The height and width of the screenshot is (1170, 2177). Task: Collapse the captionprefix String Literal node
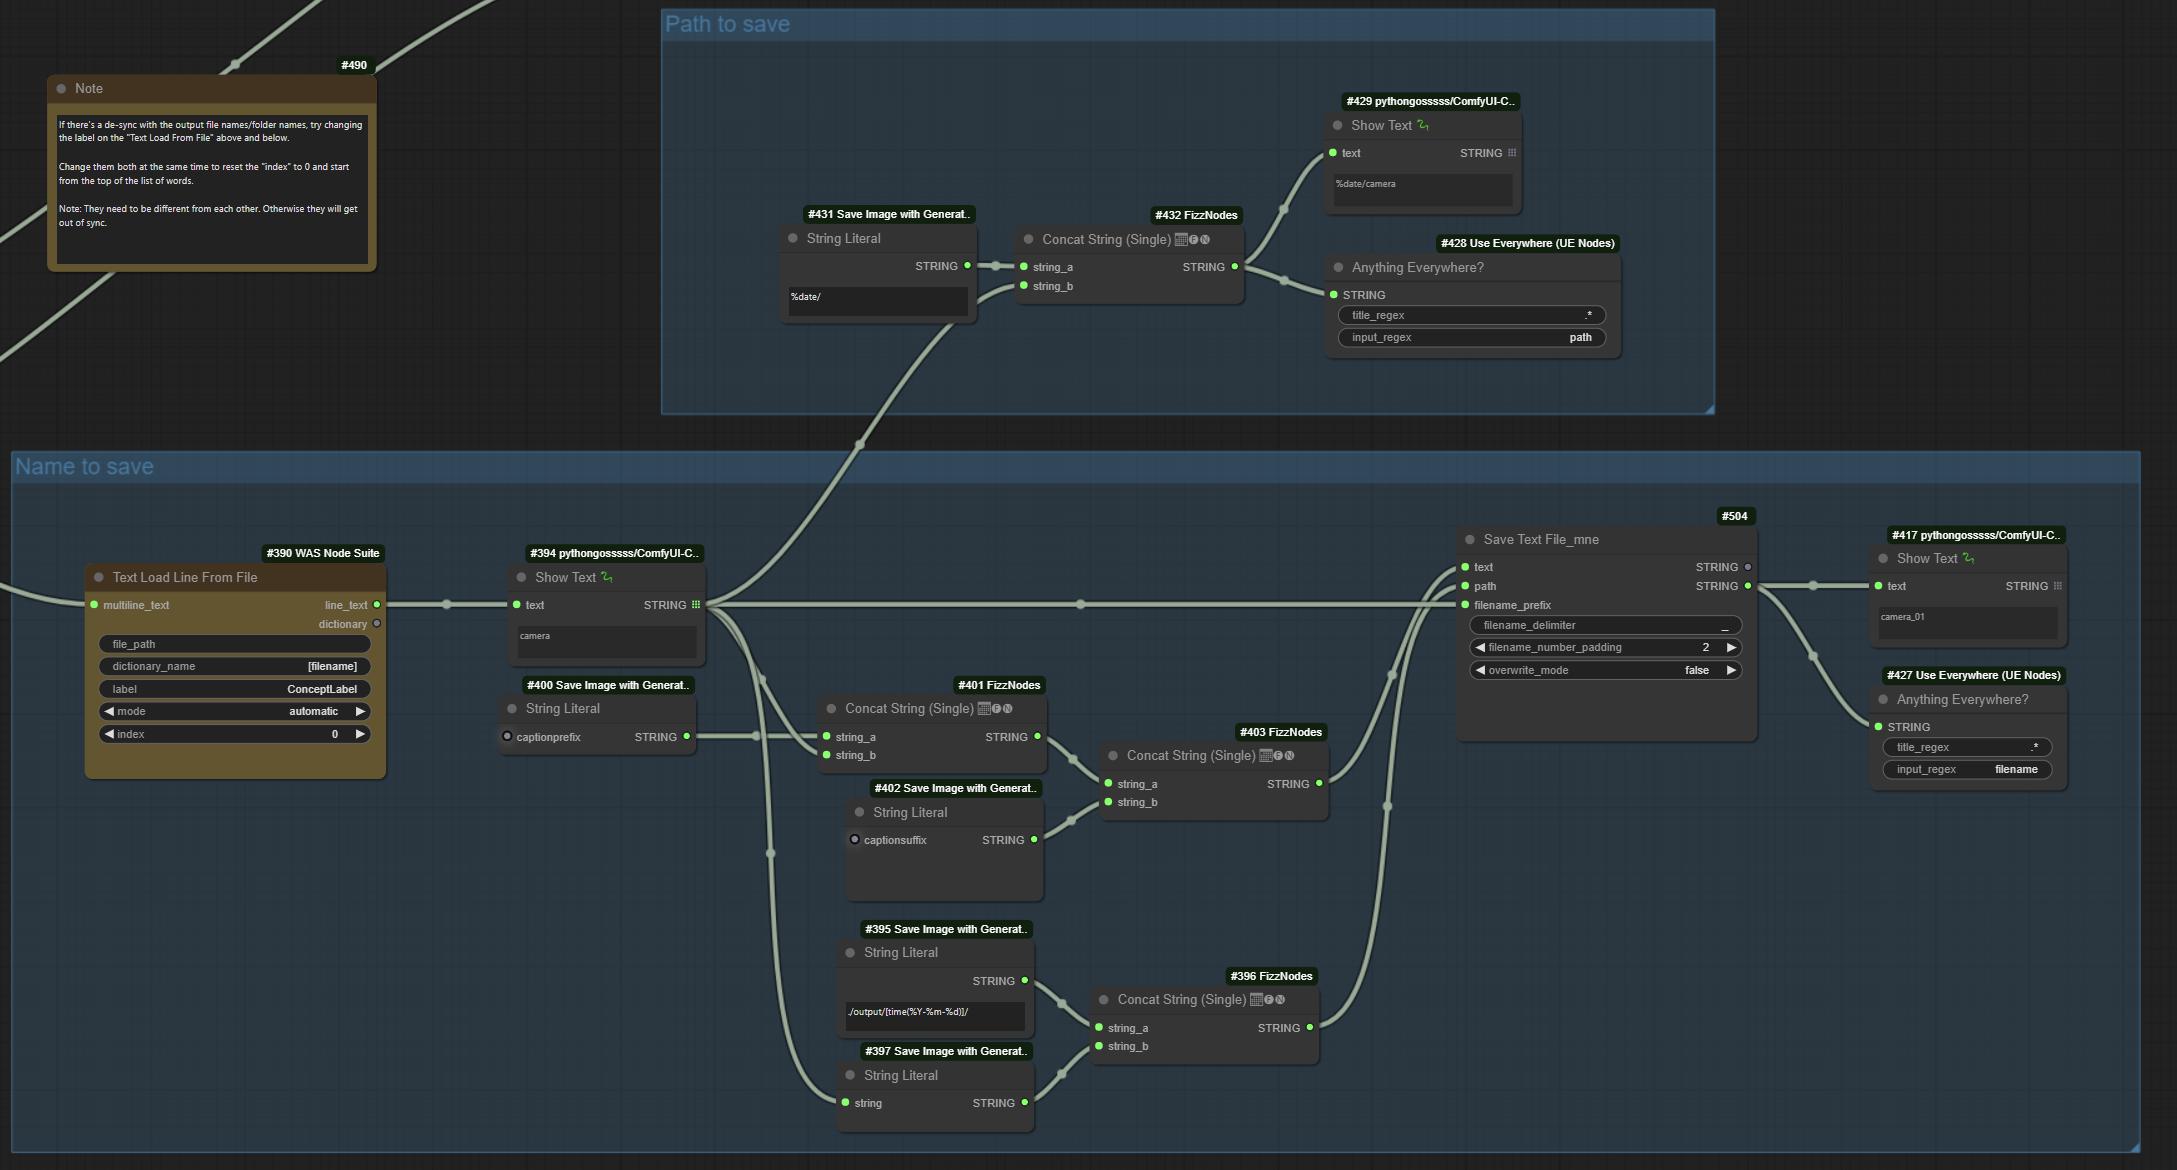point(513,709)
